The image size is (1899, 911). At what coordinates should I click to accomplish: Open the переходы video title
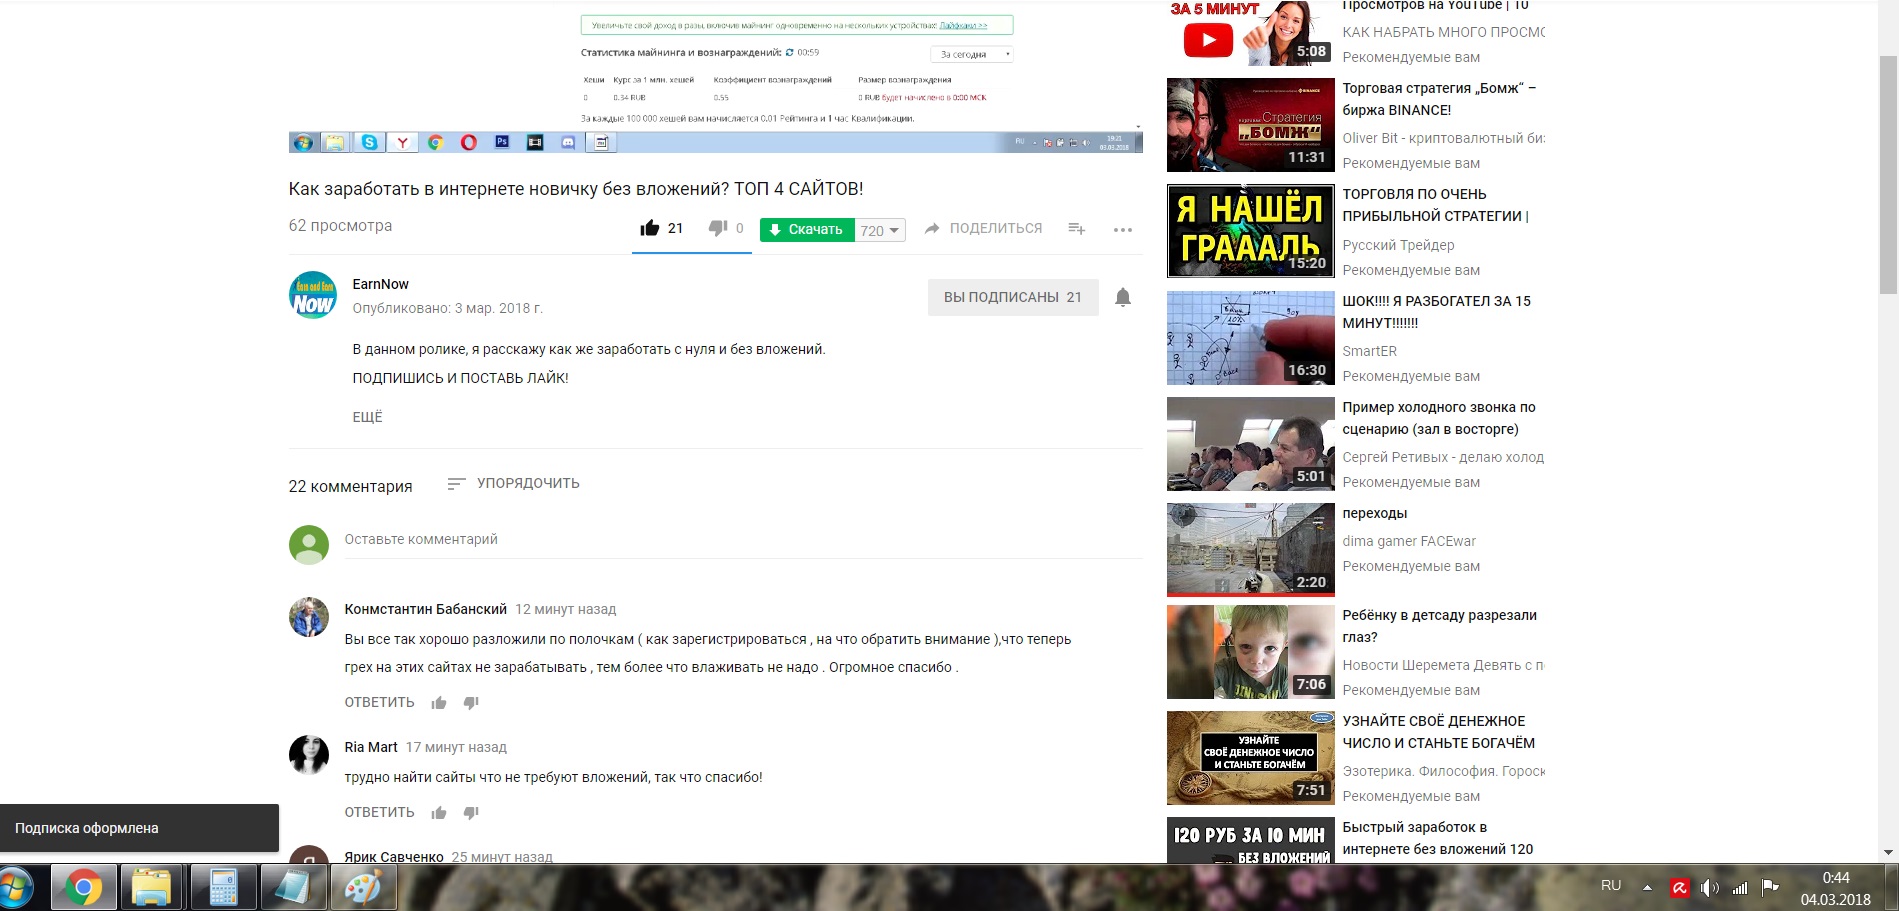tap(1374, 513)
